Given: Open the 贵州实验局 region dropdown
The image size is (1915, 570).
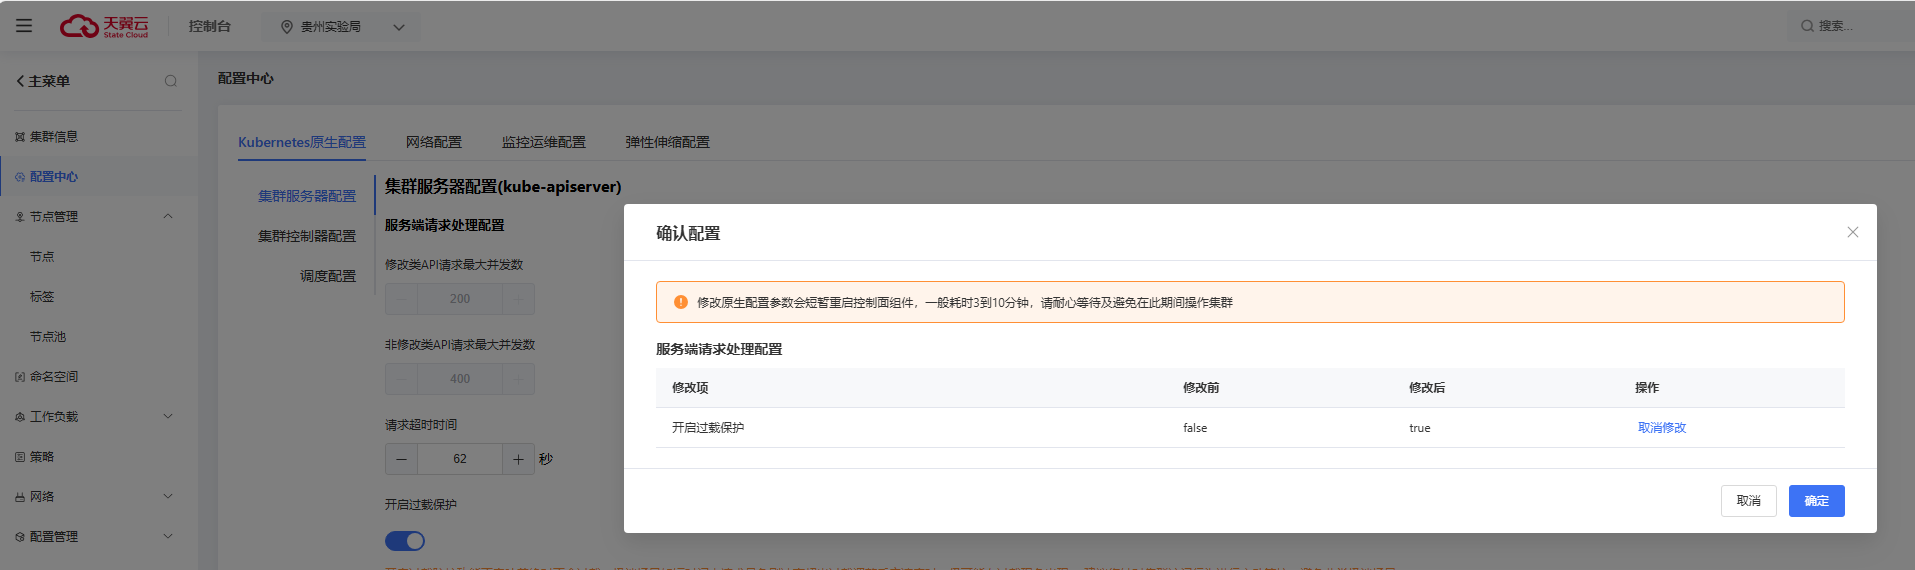Looking at the screenshot, I should coord(399,27).
